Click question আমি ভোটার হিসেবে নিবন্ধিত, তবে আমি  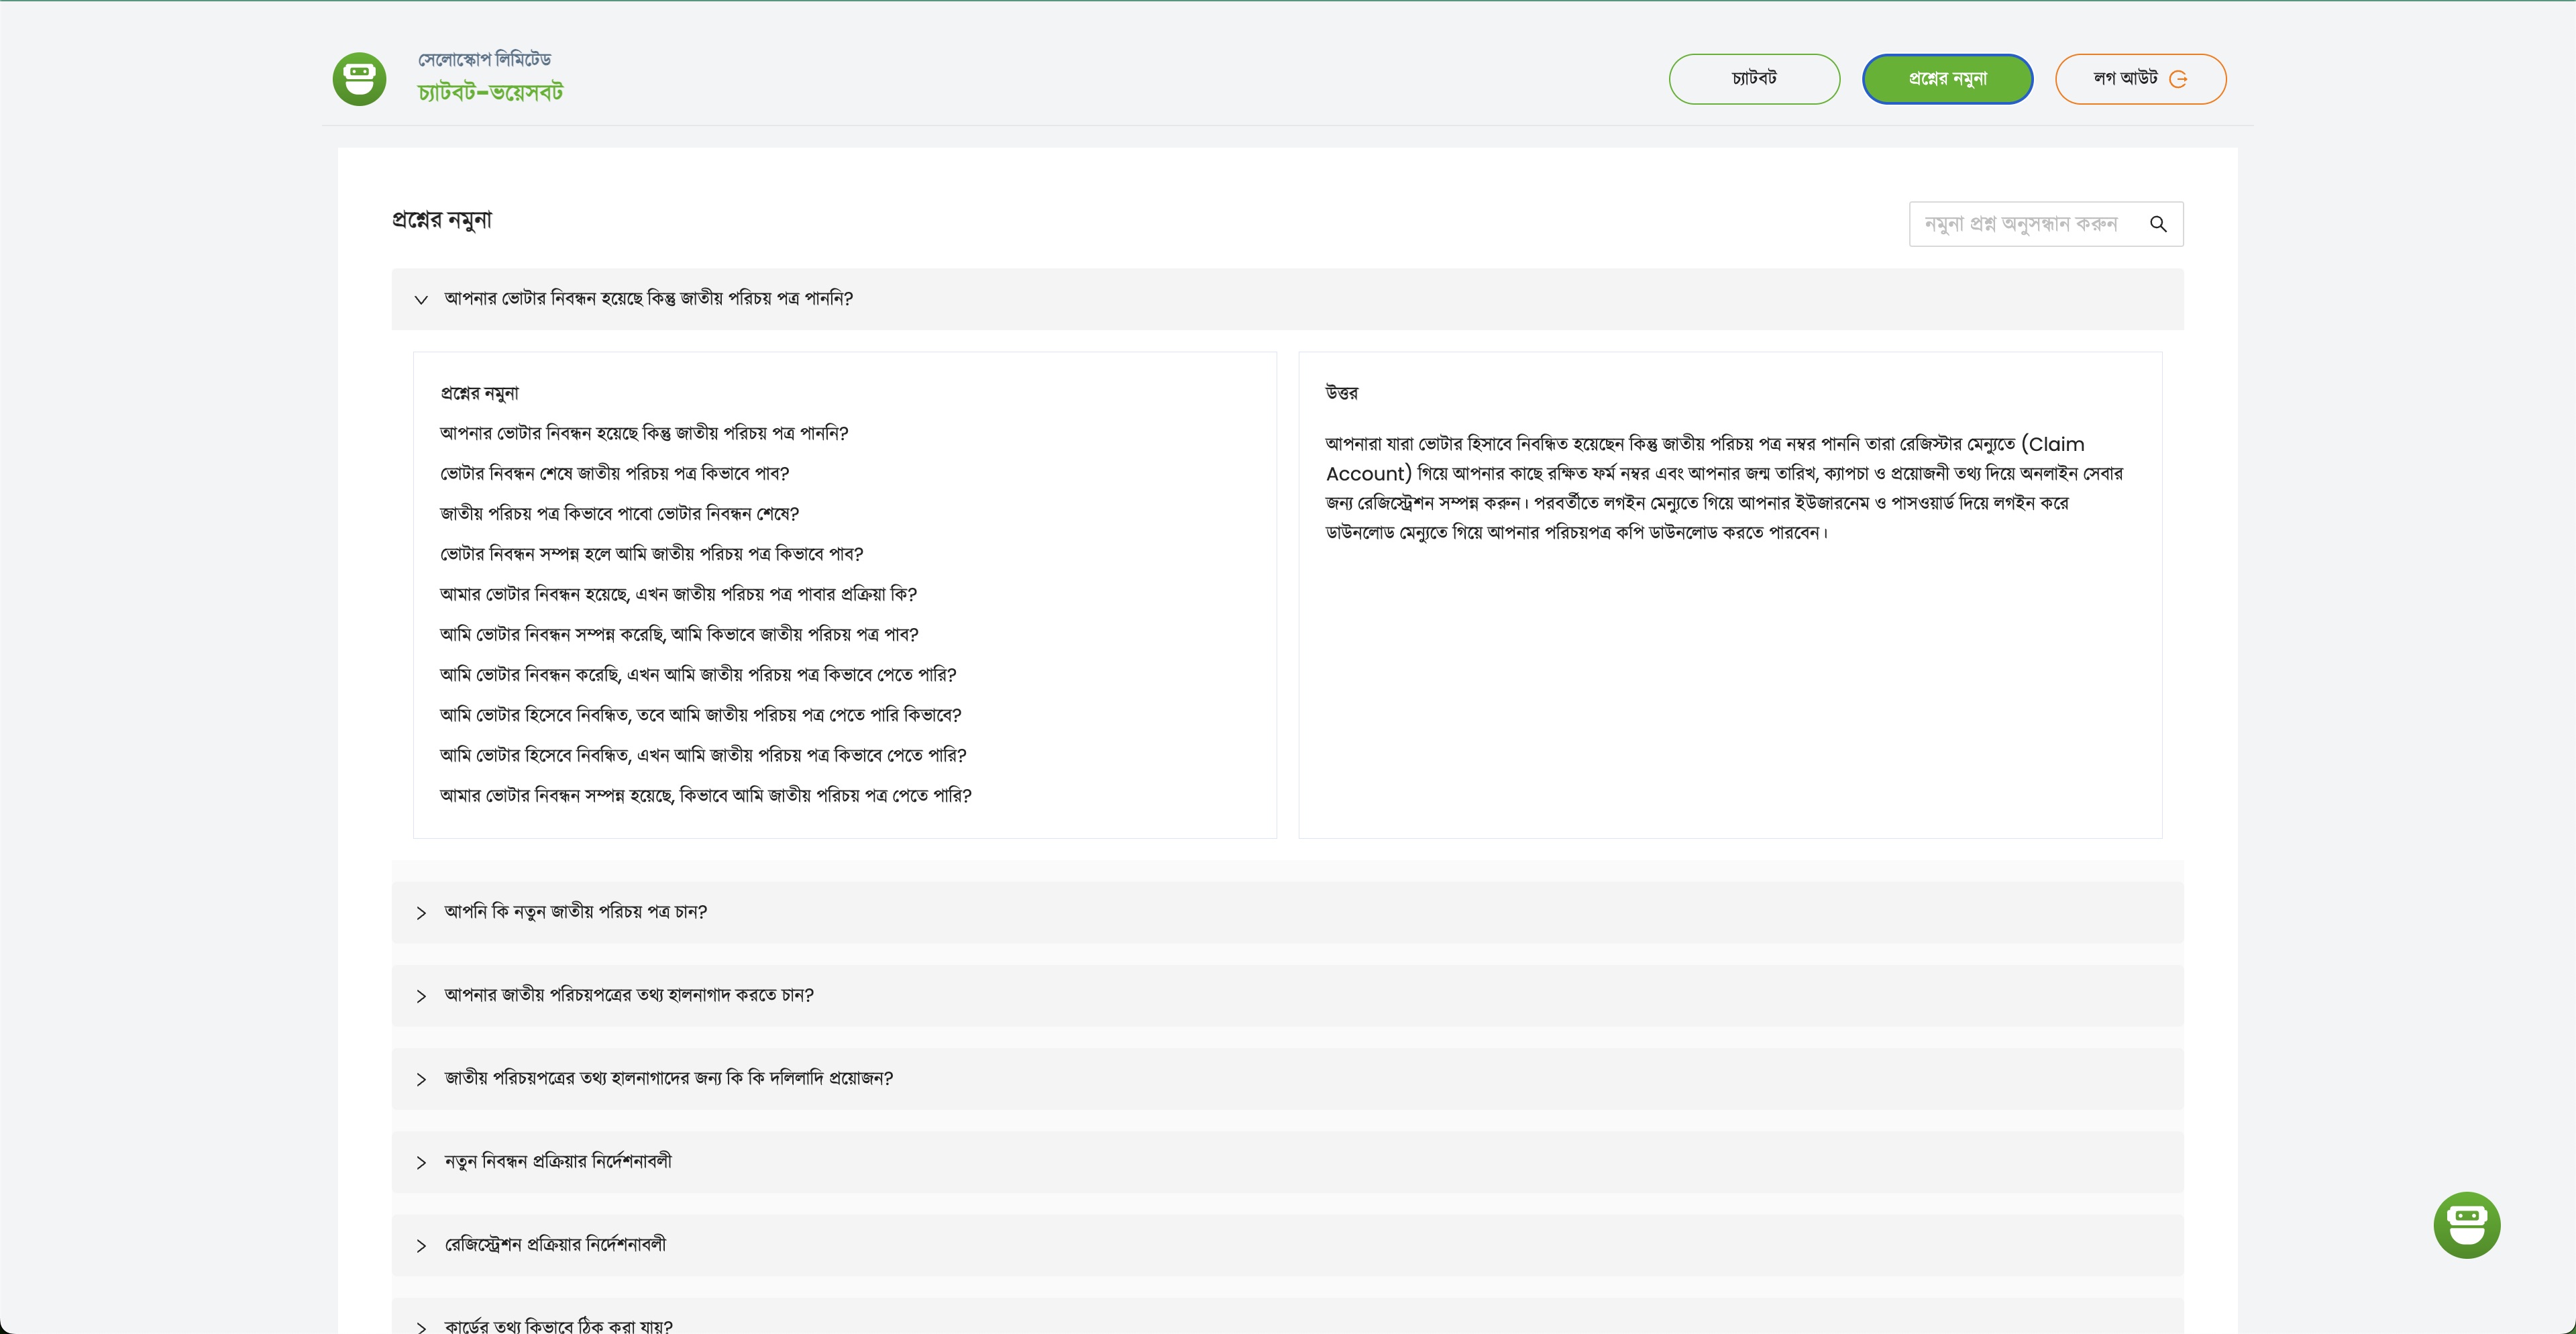click(700, 715)
